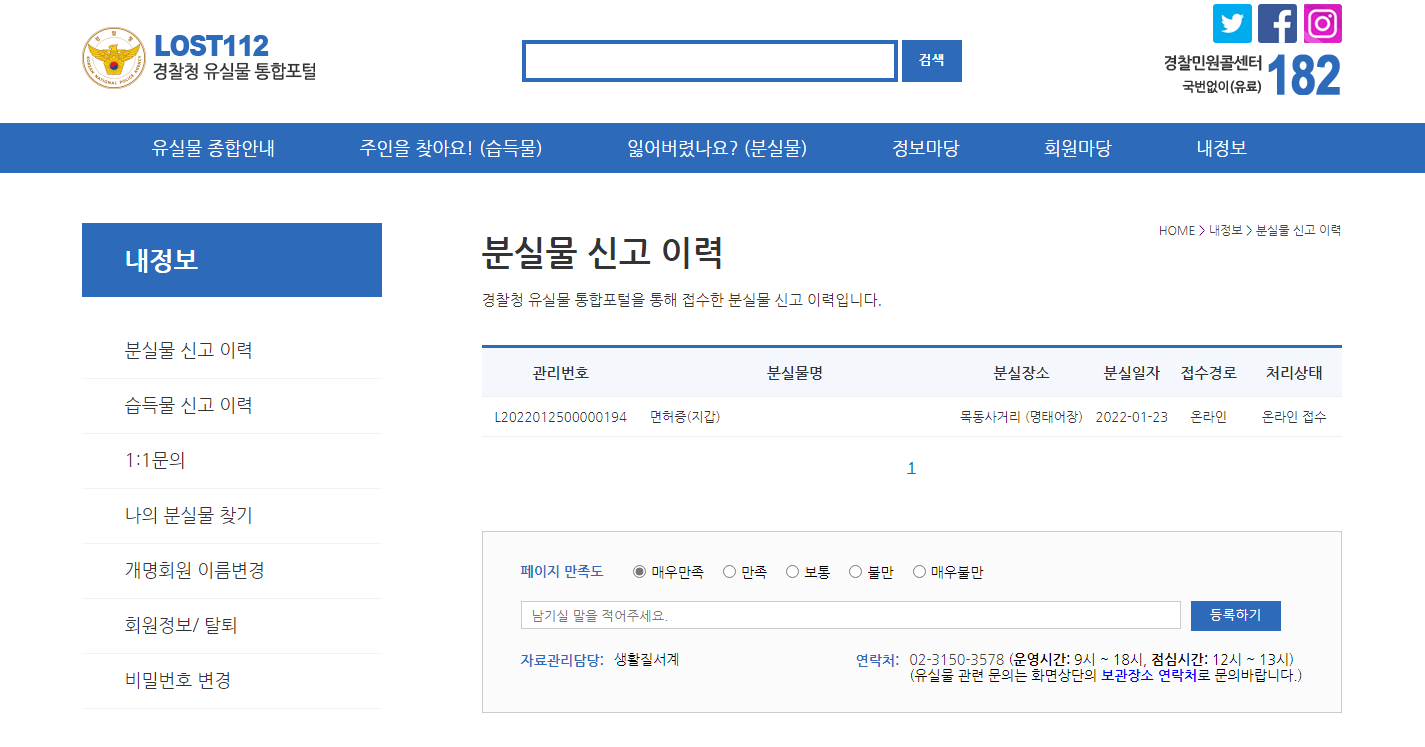Go to 분실물 신고 이력 in sidebar
The image size is (1425, 747).
189,350
